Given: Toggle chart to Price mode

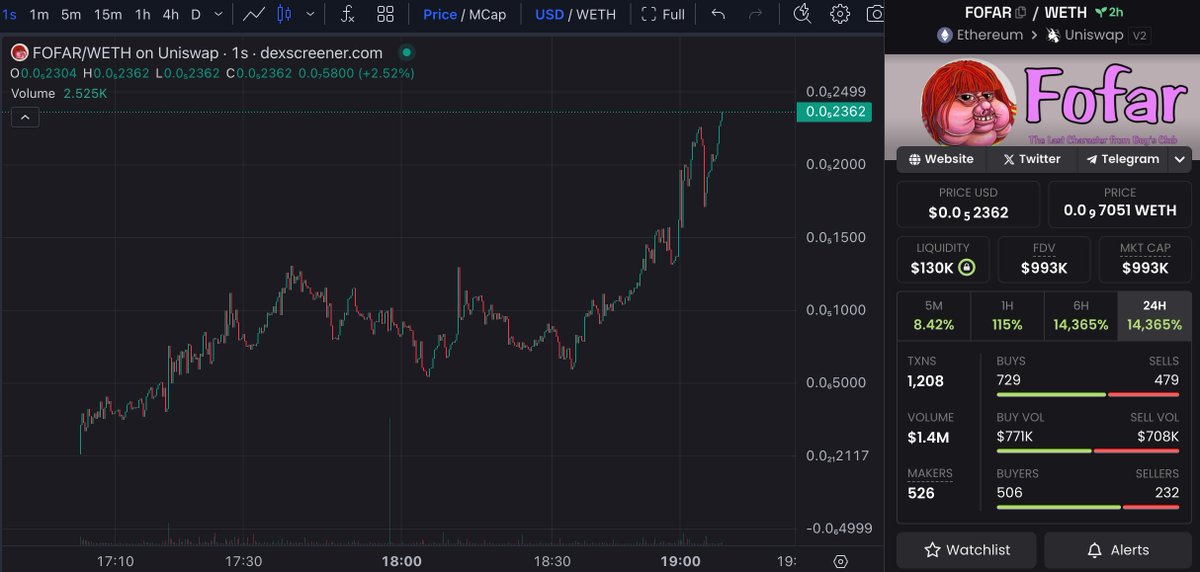Looking at the screenshot, I should (x=439, y=14).
